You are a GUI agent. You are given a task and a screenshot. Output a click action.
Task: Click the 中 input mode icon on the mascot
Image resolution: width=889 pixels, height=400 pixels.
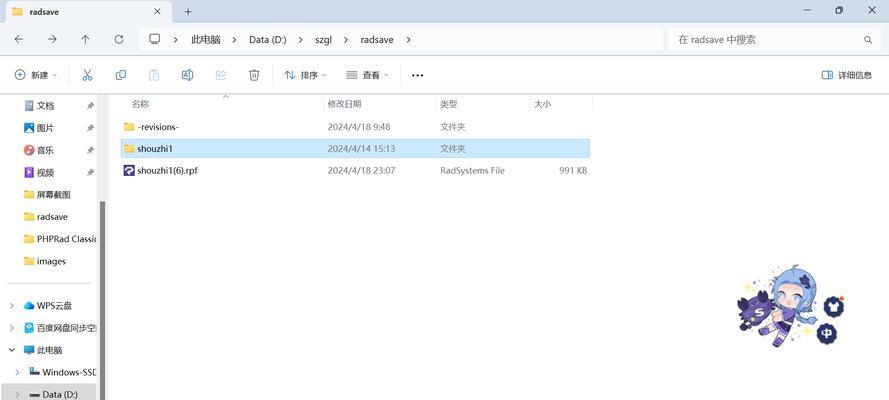(x=827, y=334)
